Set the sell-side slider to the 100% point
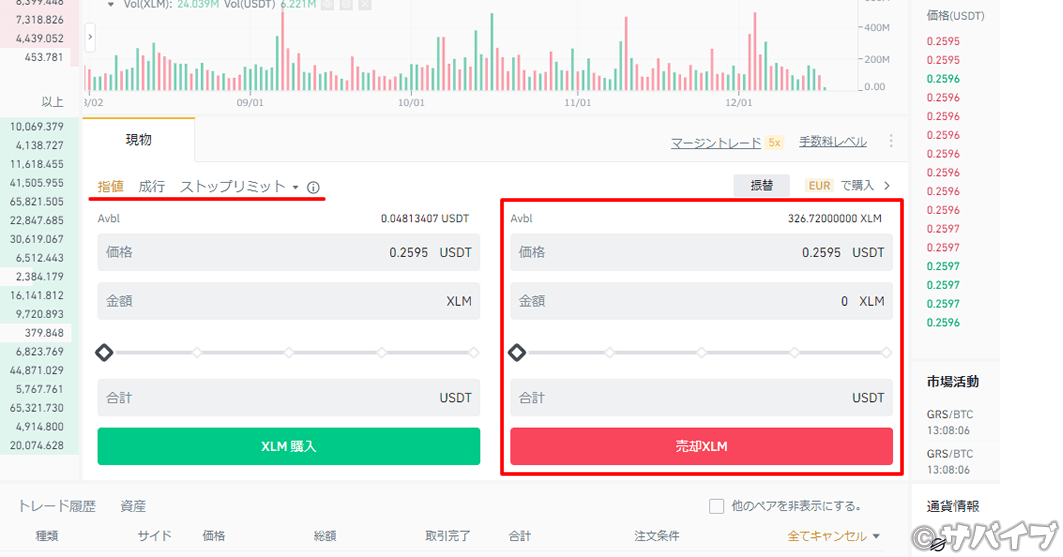1063x557 pixels. (886, 352)
